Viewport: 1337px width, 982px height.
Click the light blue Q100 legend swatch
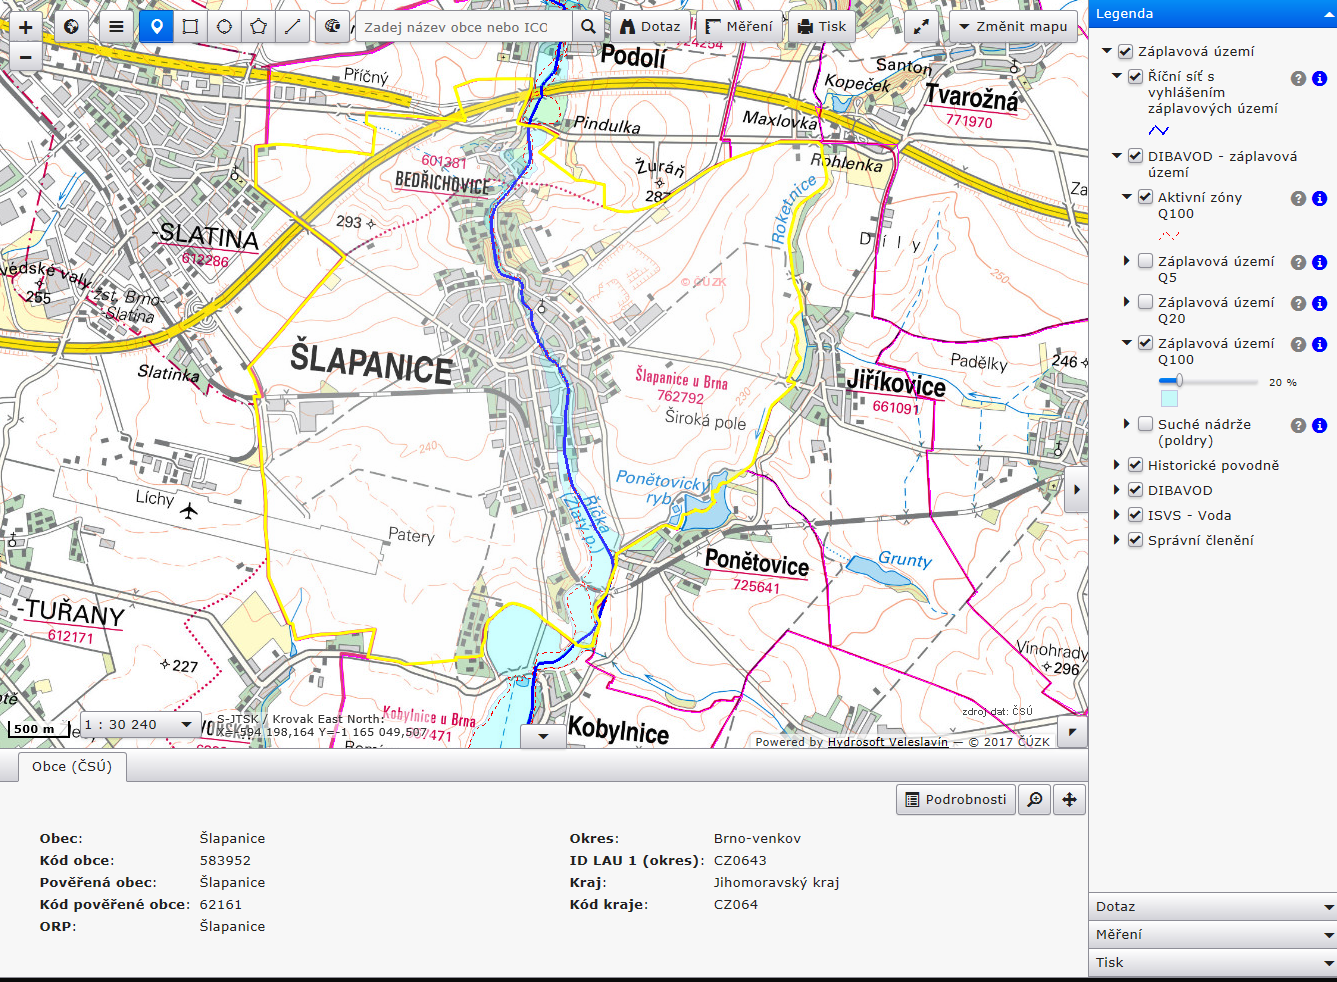click(x=1169, y=399)
